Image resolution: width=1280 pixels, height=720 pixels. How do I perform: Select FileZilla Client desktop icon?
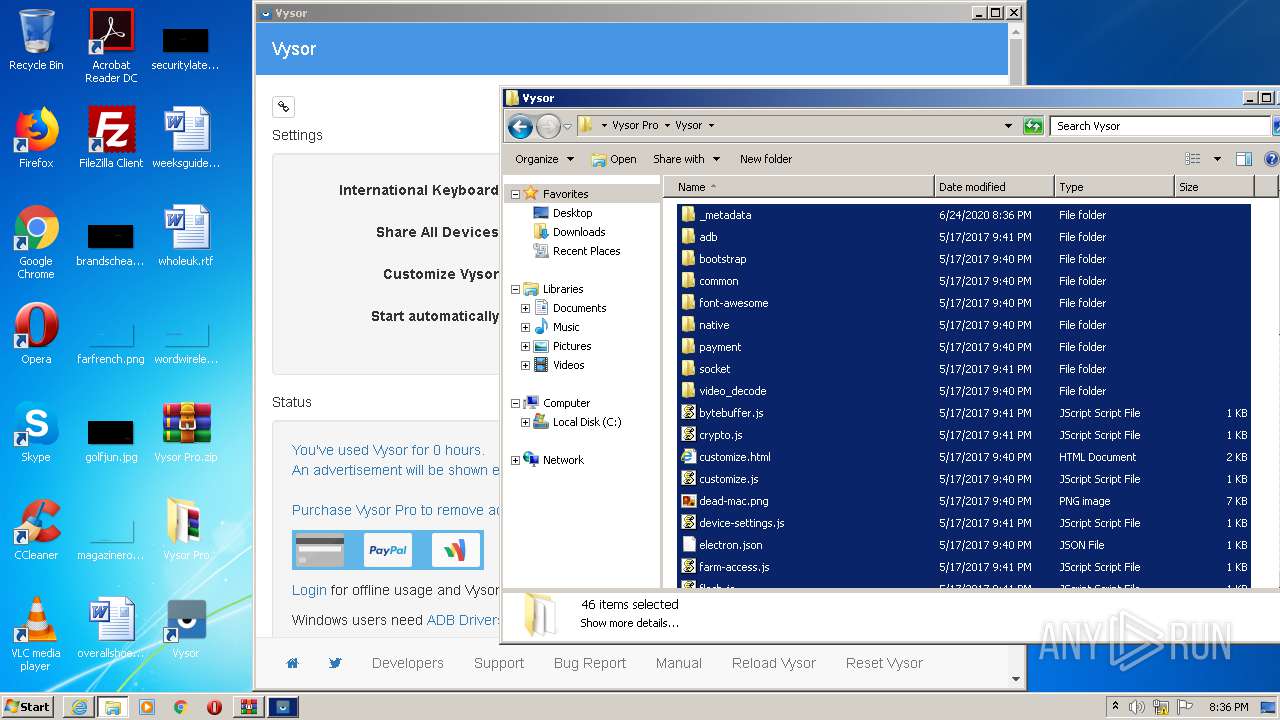111,137
